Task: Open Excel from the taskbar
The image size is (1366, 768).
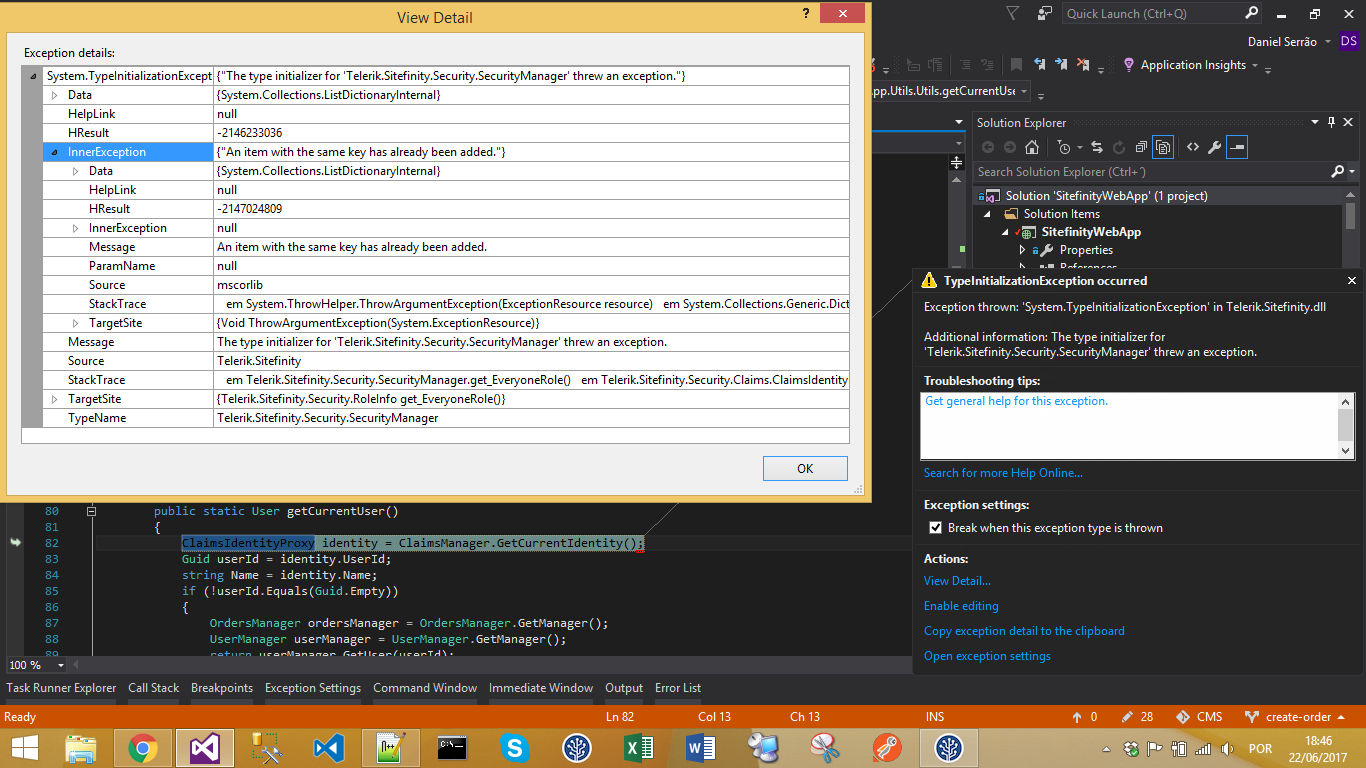Action: [639, 748]
